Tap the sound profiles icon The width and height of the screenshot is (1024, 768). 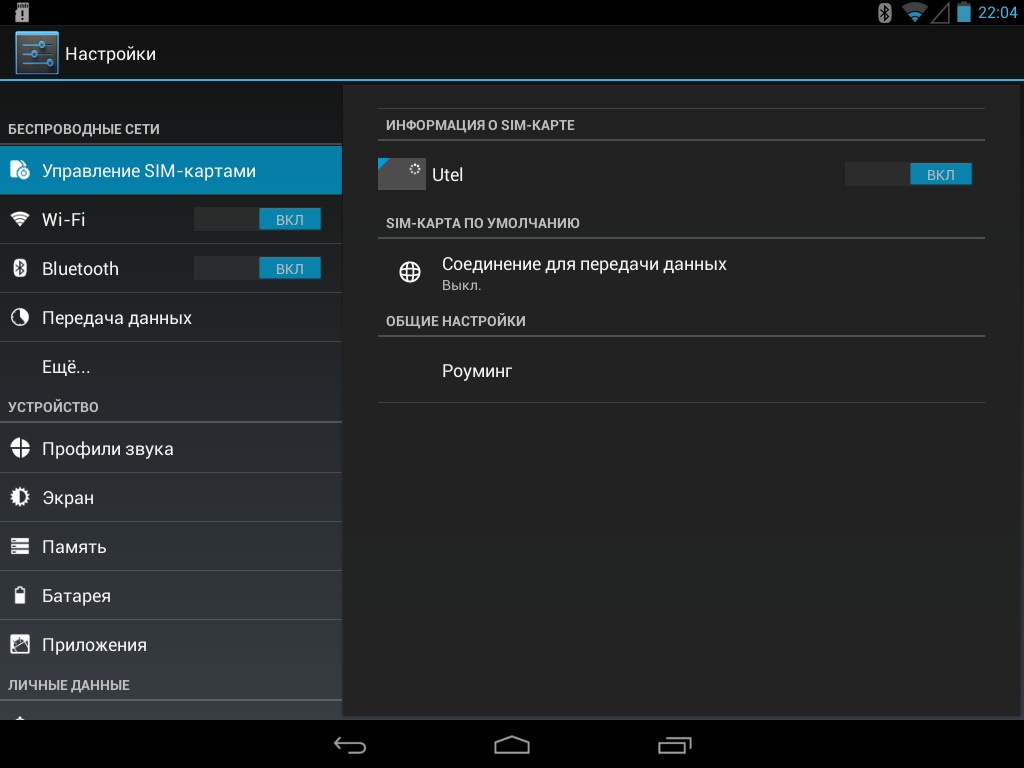point(20,449)
